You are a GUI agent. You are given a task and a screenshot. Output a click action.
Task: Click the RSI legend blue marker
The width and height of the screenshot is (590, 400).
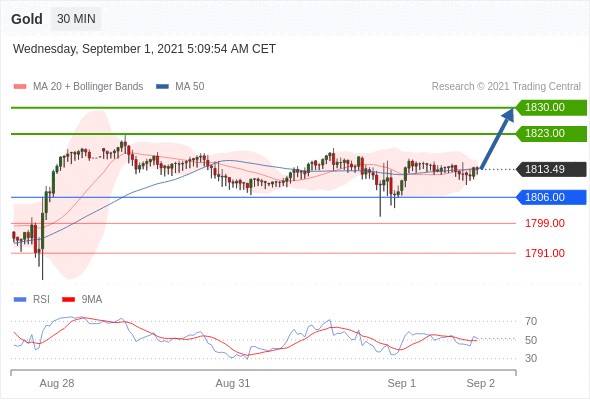[x=20, y=300]
